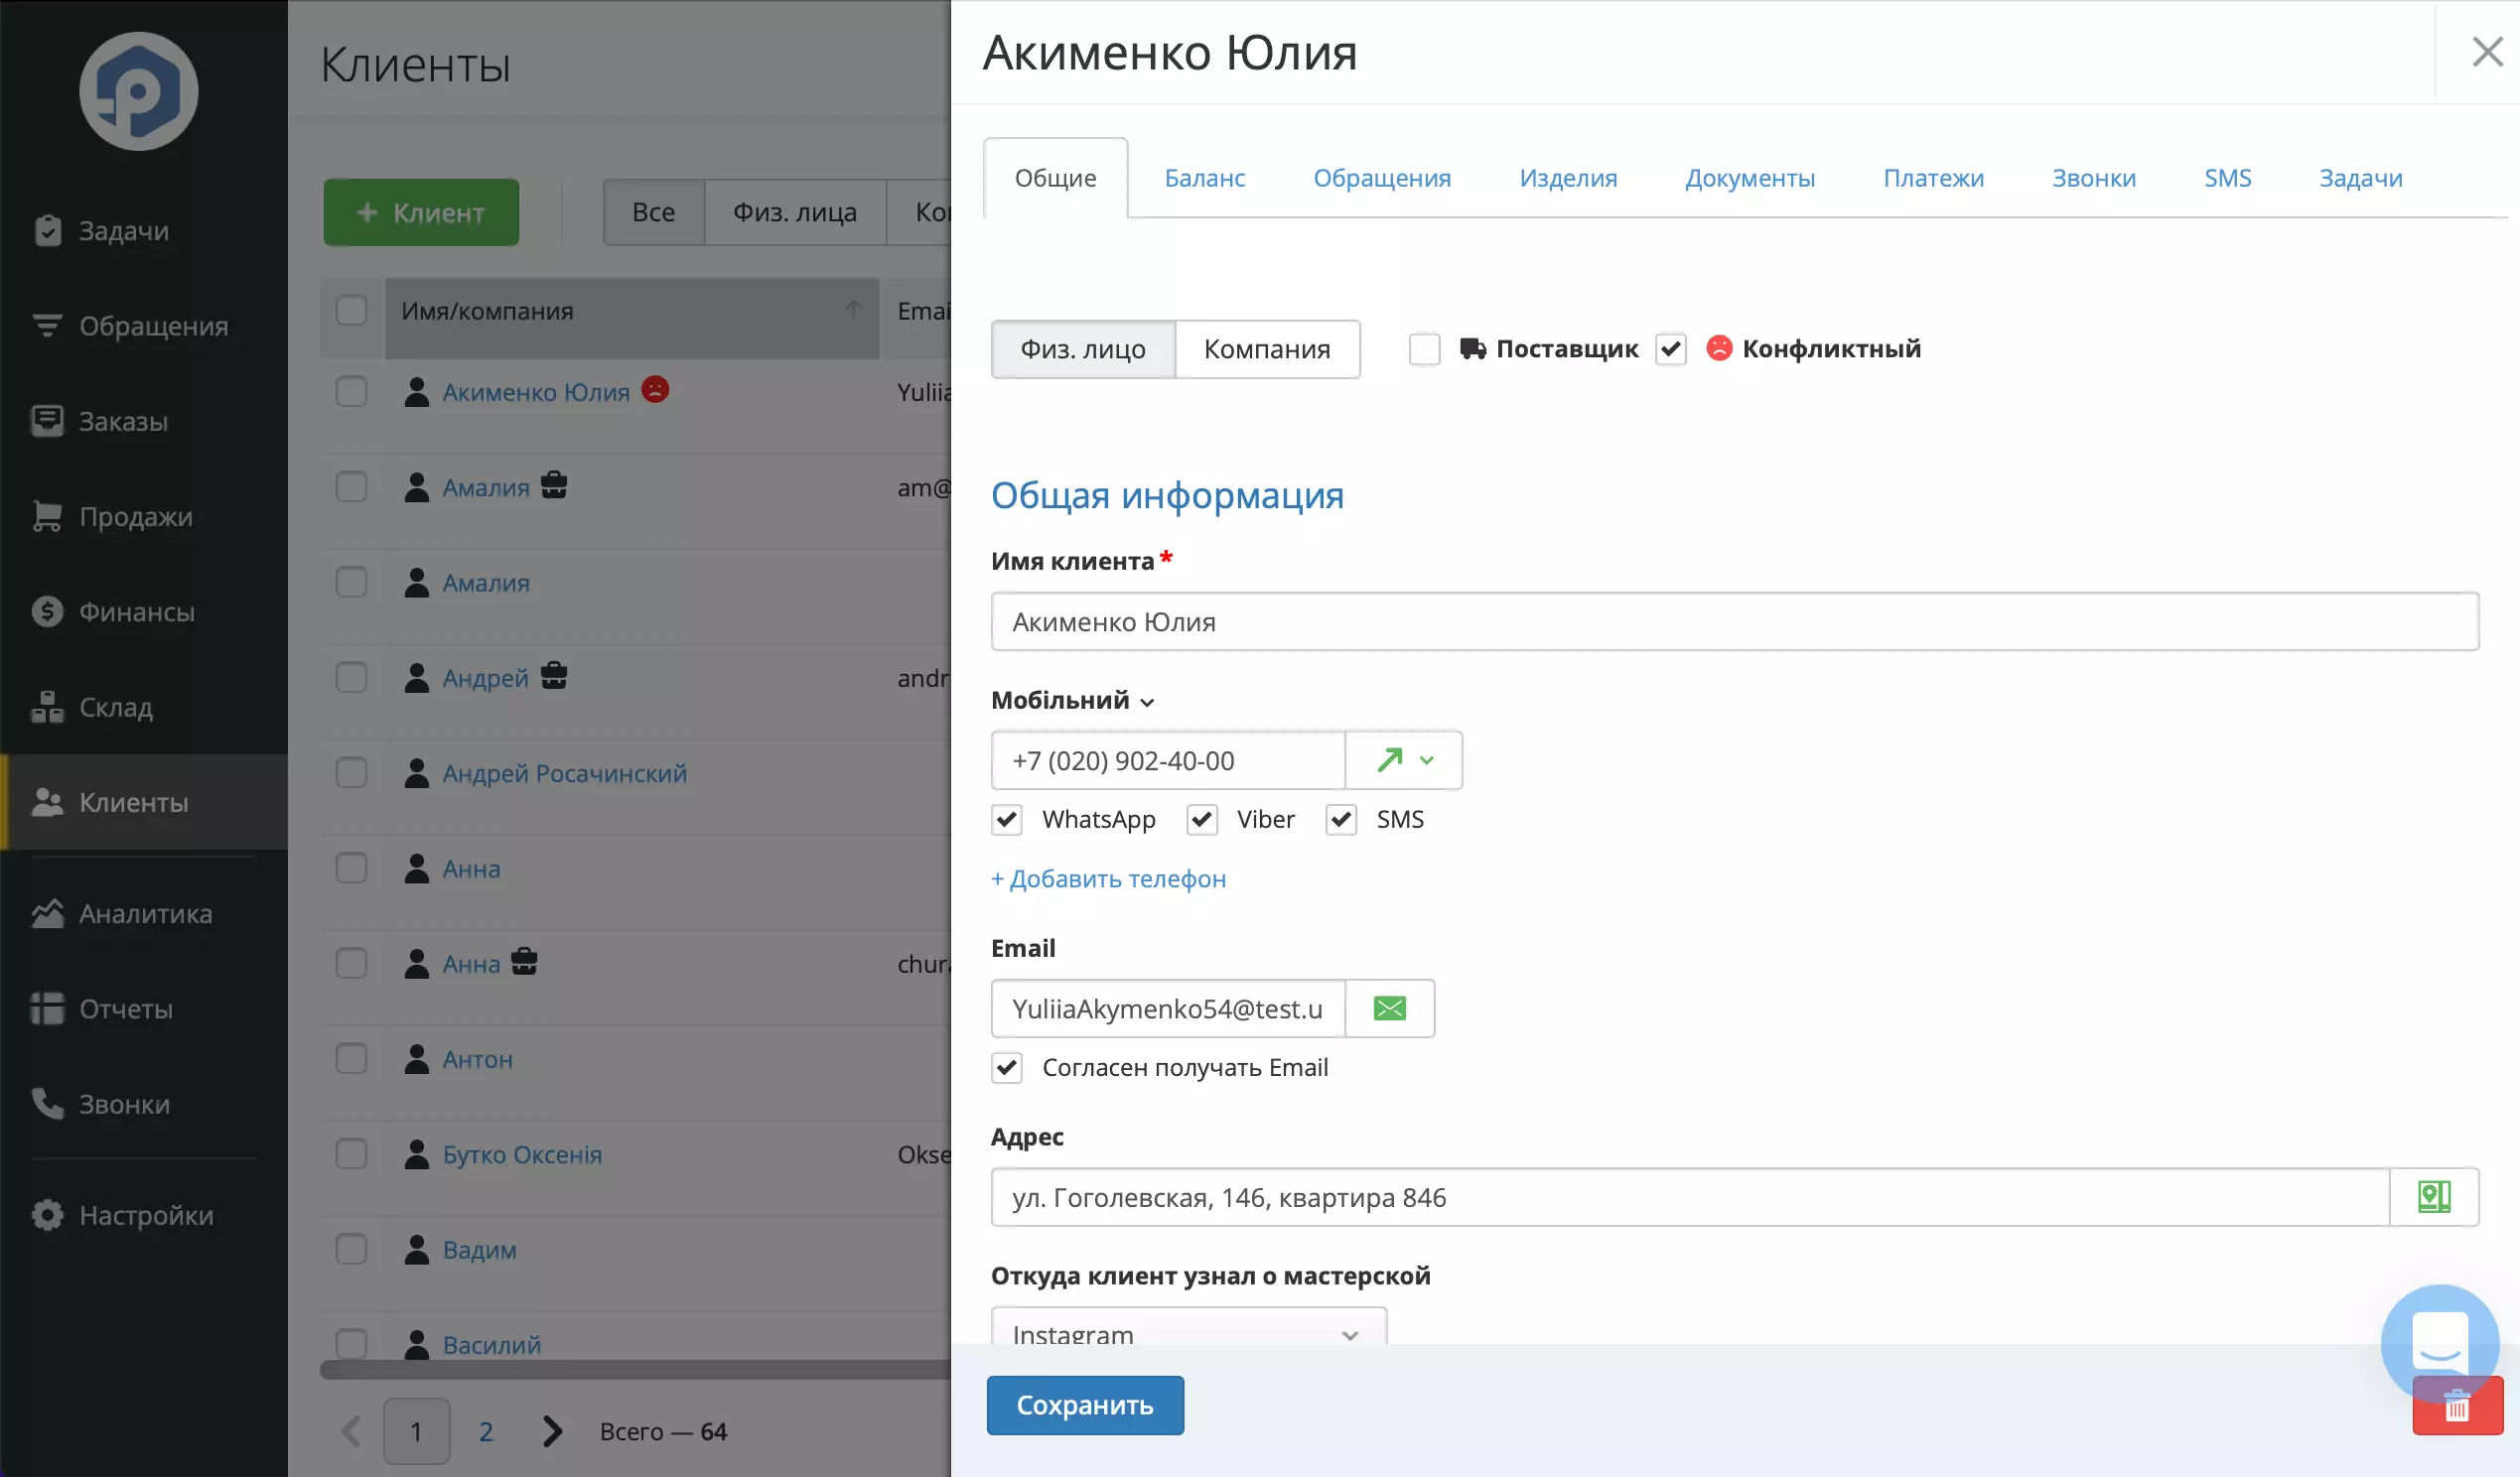
Task: Click the green send email envelope icon
Action: click(1390, 1008)
